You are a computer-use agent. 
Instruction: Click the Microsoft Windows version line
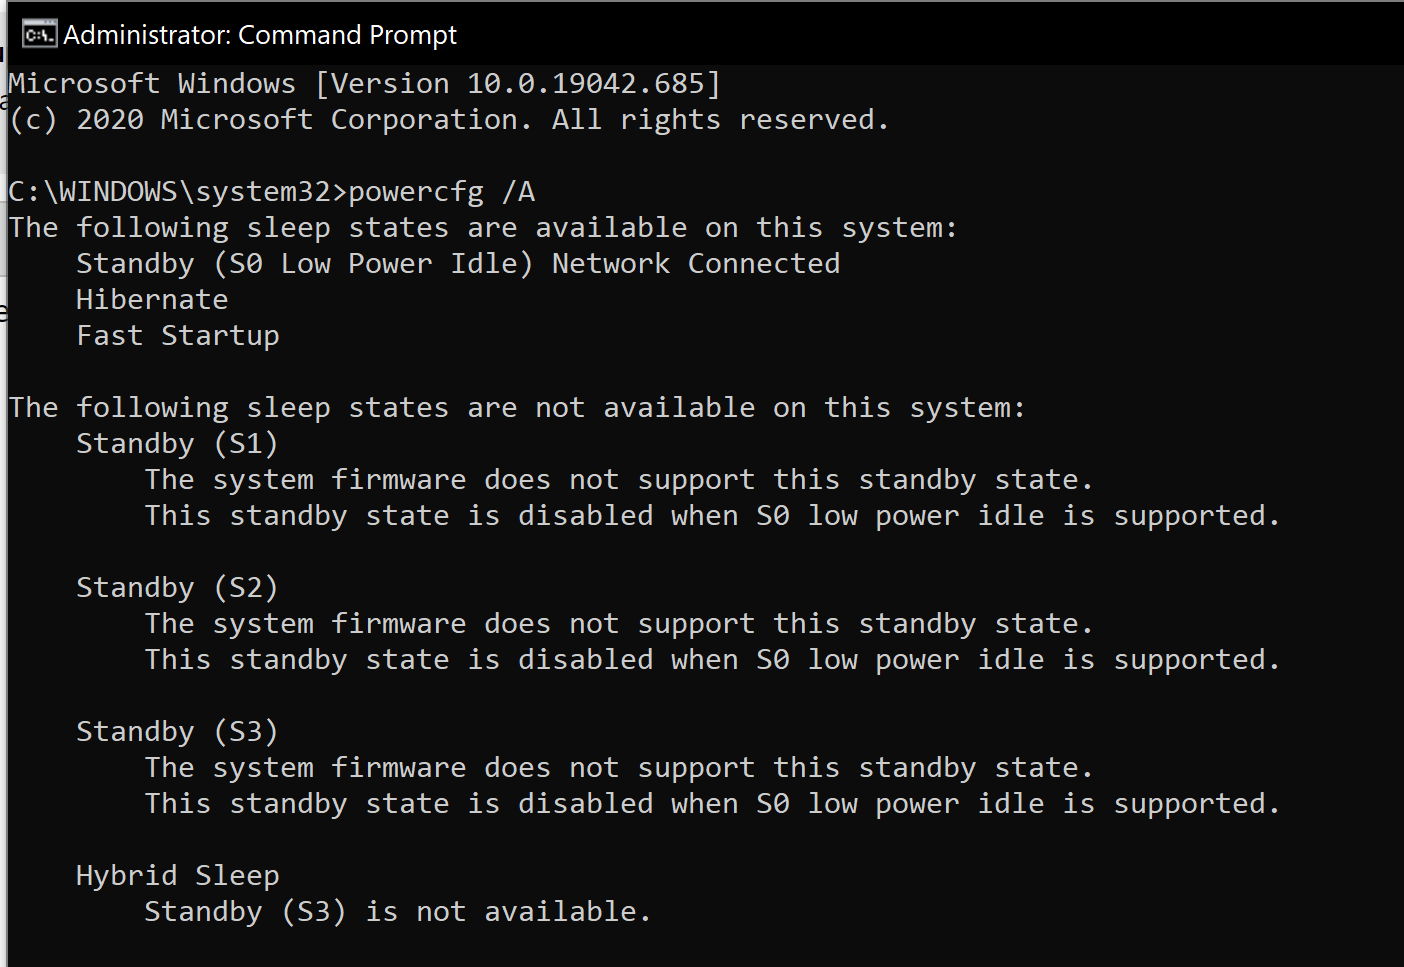tap(362, 83)
